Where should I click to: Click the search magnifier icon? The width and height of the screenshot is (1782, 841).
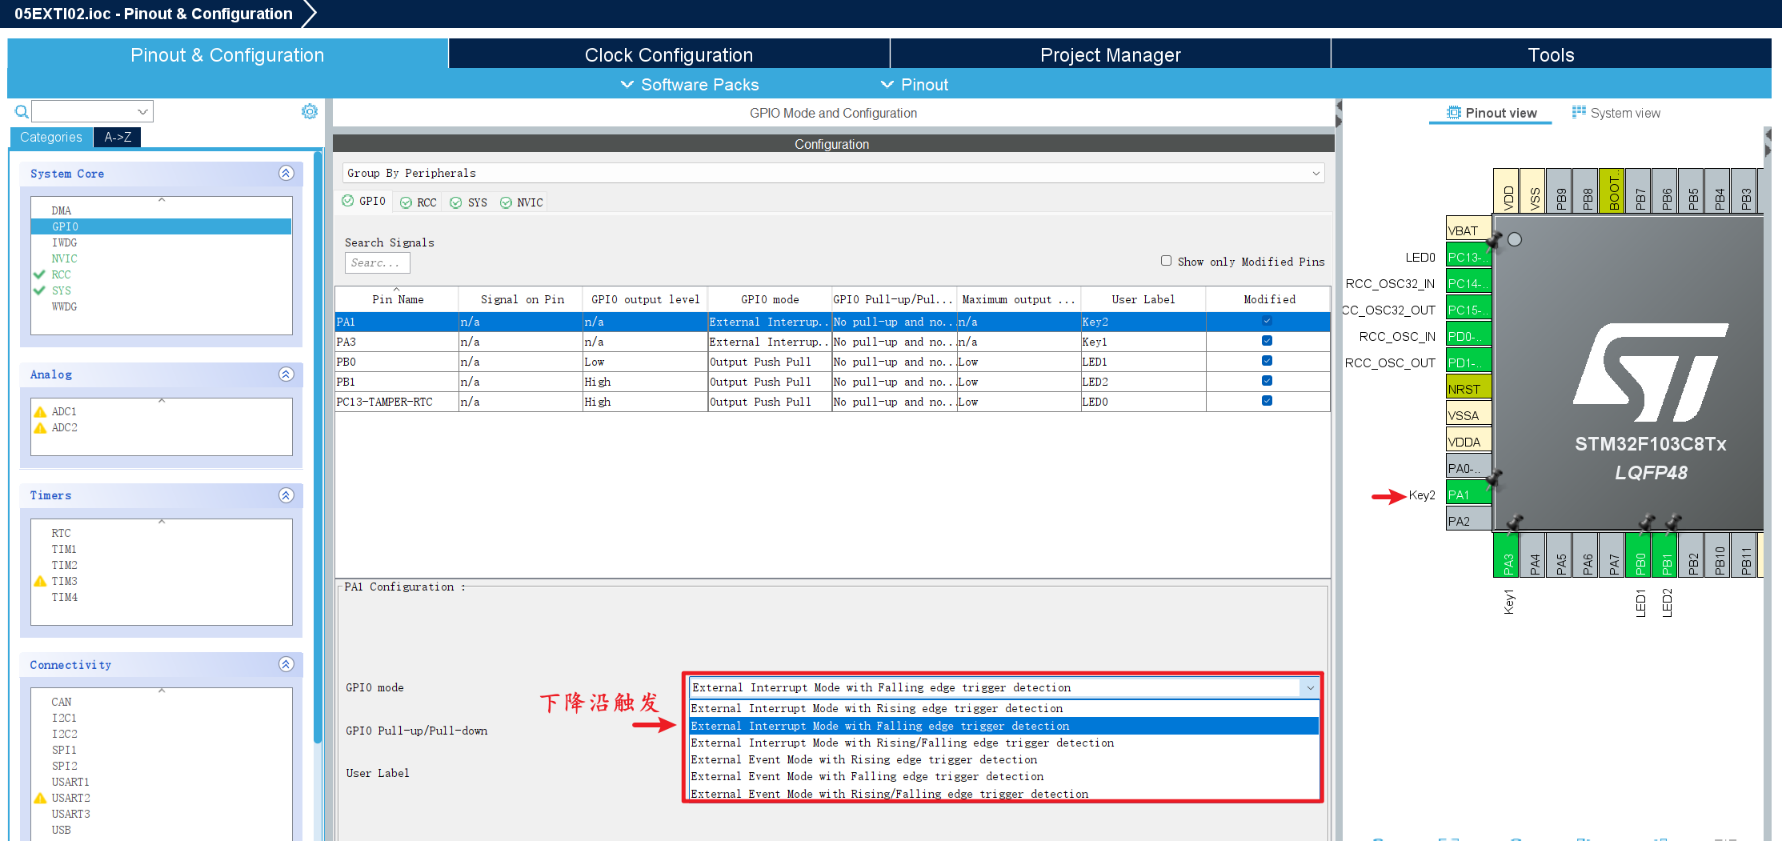[21, 112]
